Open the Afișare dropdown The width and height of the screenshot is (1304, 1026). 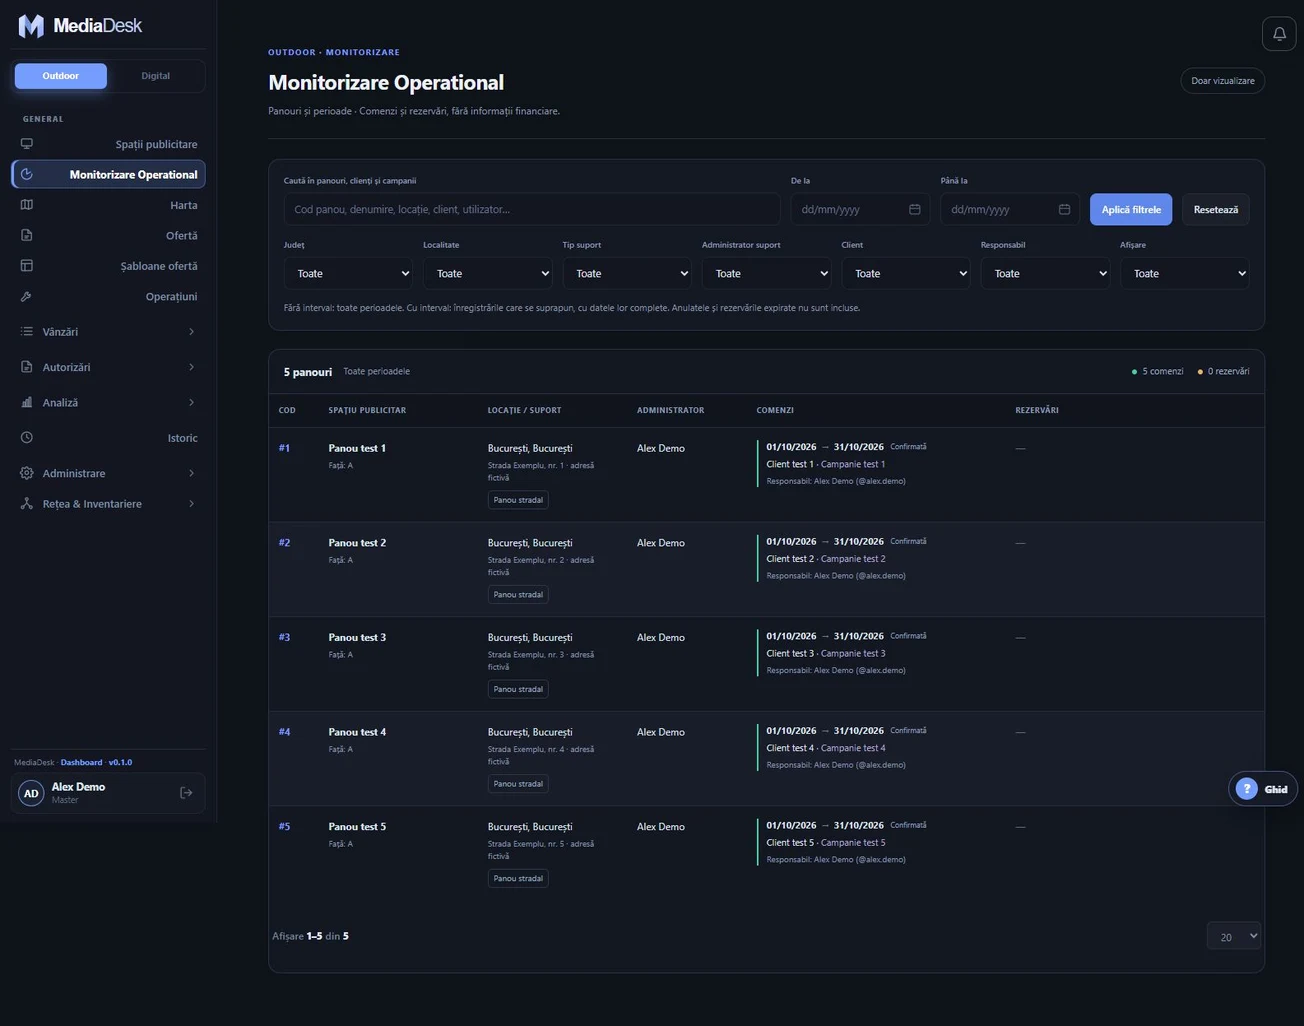pyautogui.click(x=1184, y=273)
